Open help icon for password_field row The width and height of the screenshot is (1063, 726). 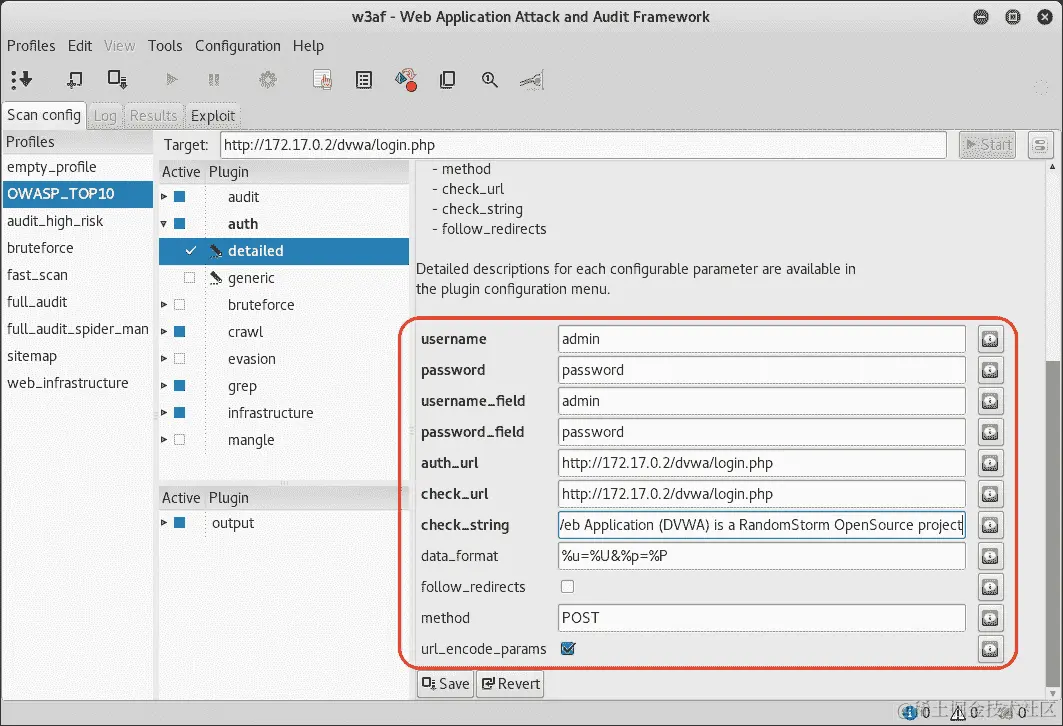coord(990,432)
